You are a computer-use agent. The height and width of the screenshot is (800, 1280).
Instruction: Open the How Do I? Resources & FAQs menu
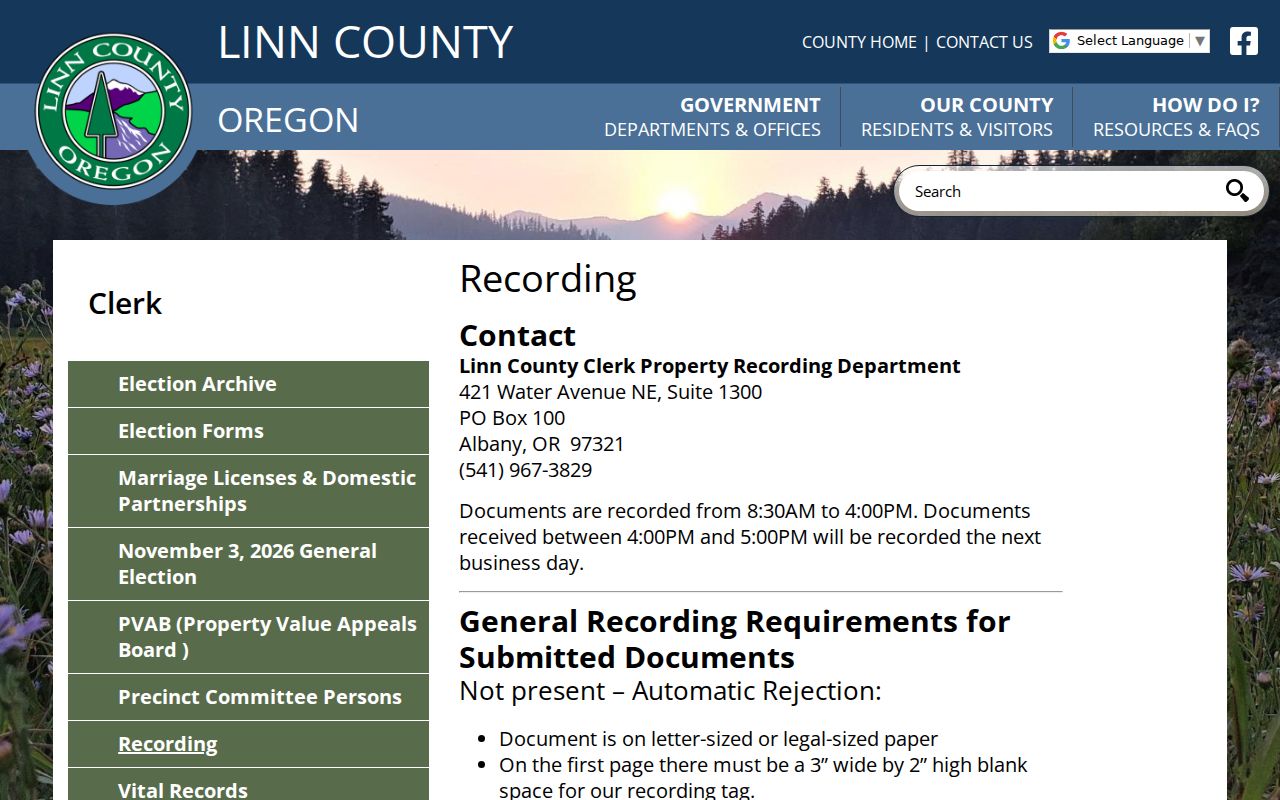1176,117
